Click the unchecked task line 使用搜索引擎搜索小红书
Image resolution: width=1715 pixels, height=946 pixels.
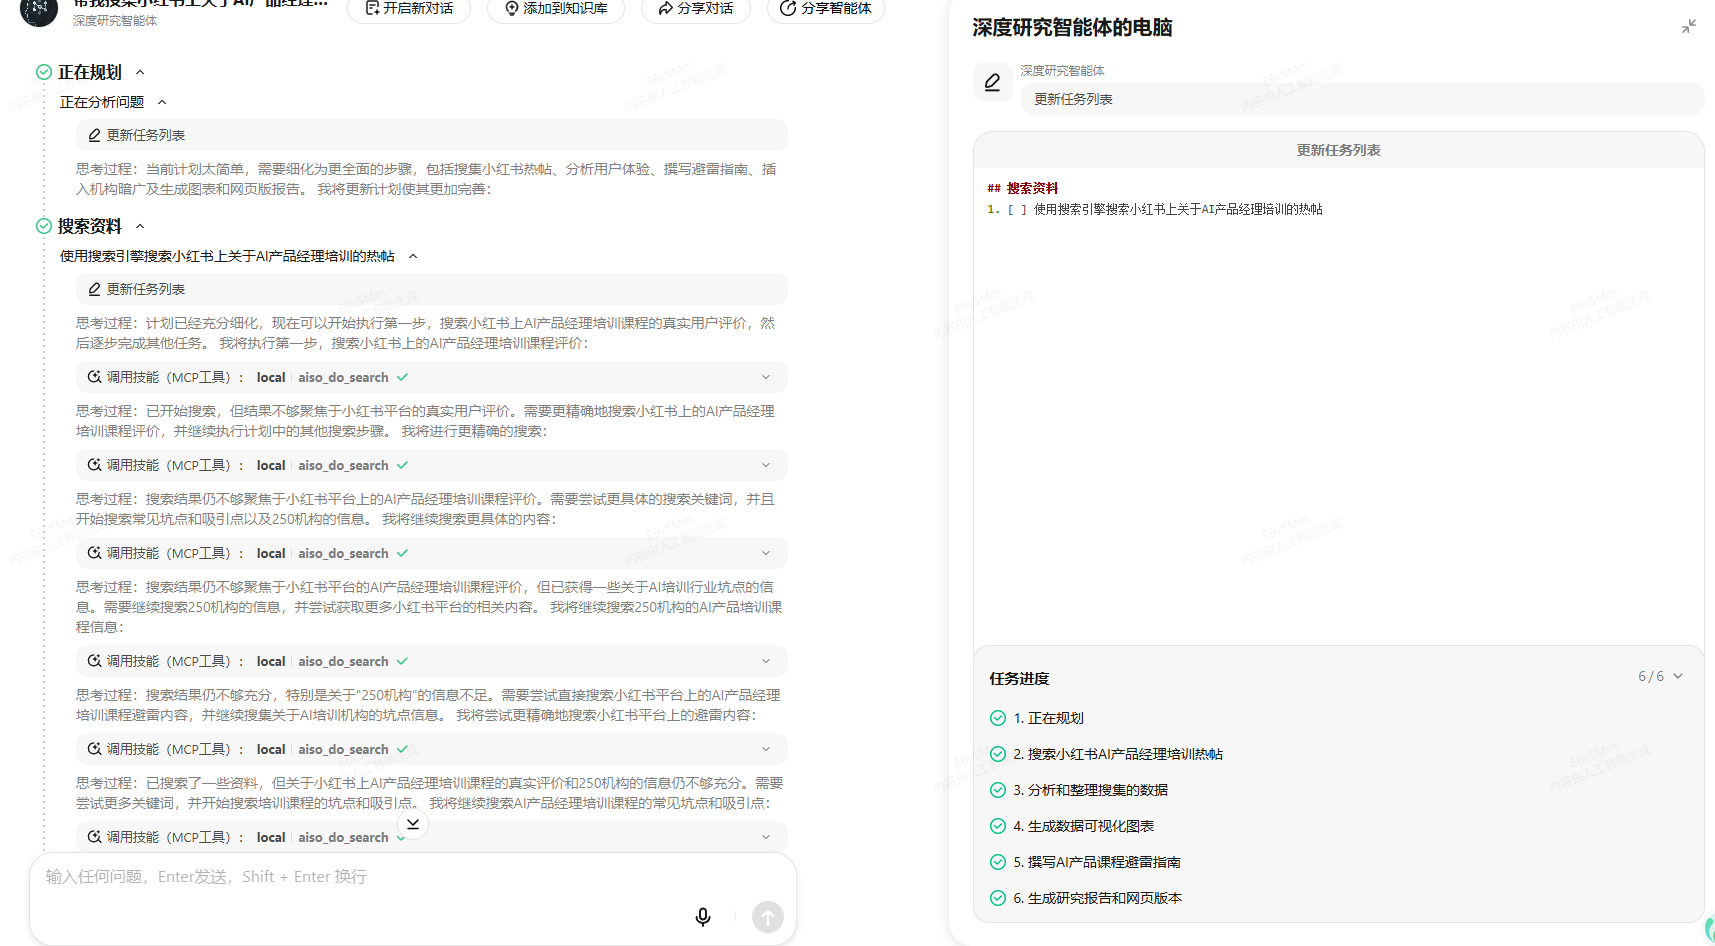click(1155, 209)
